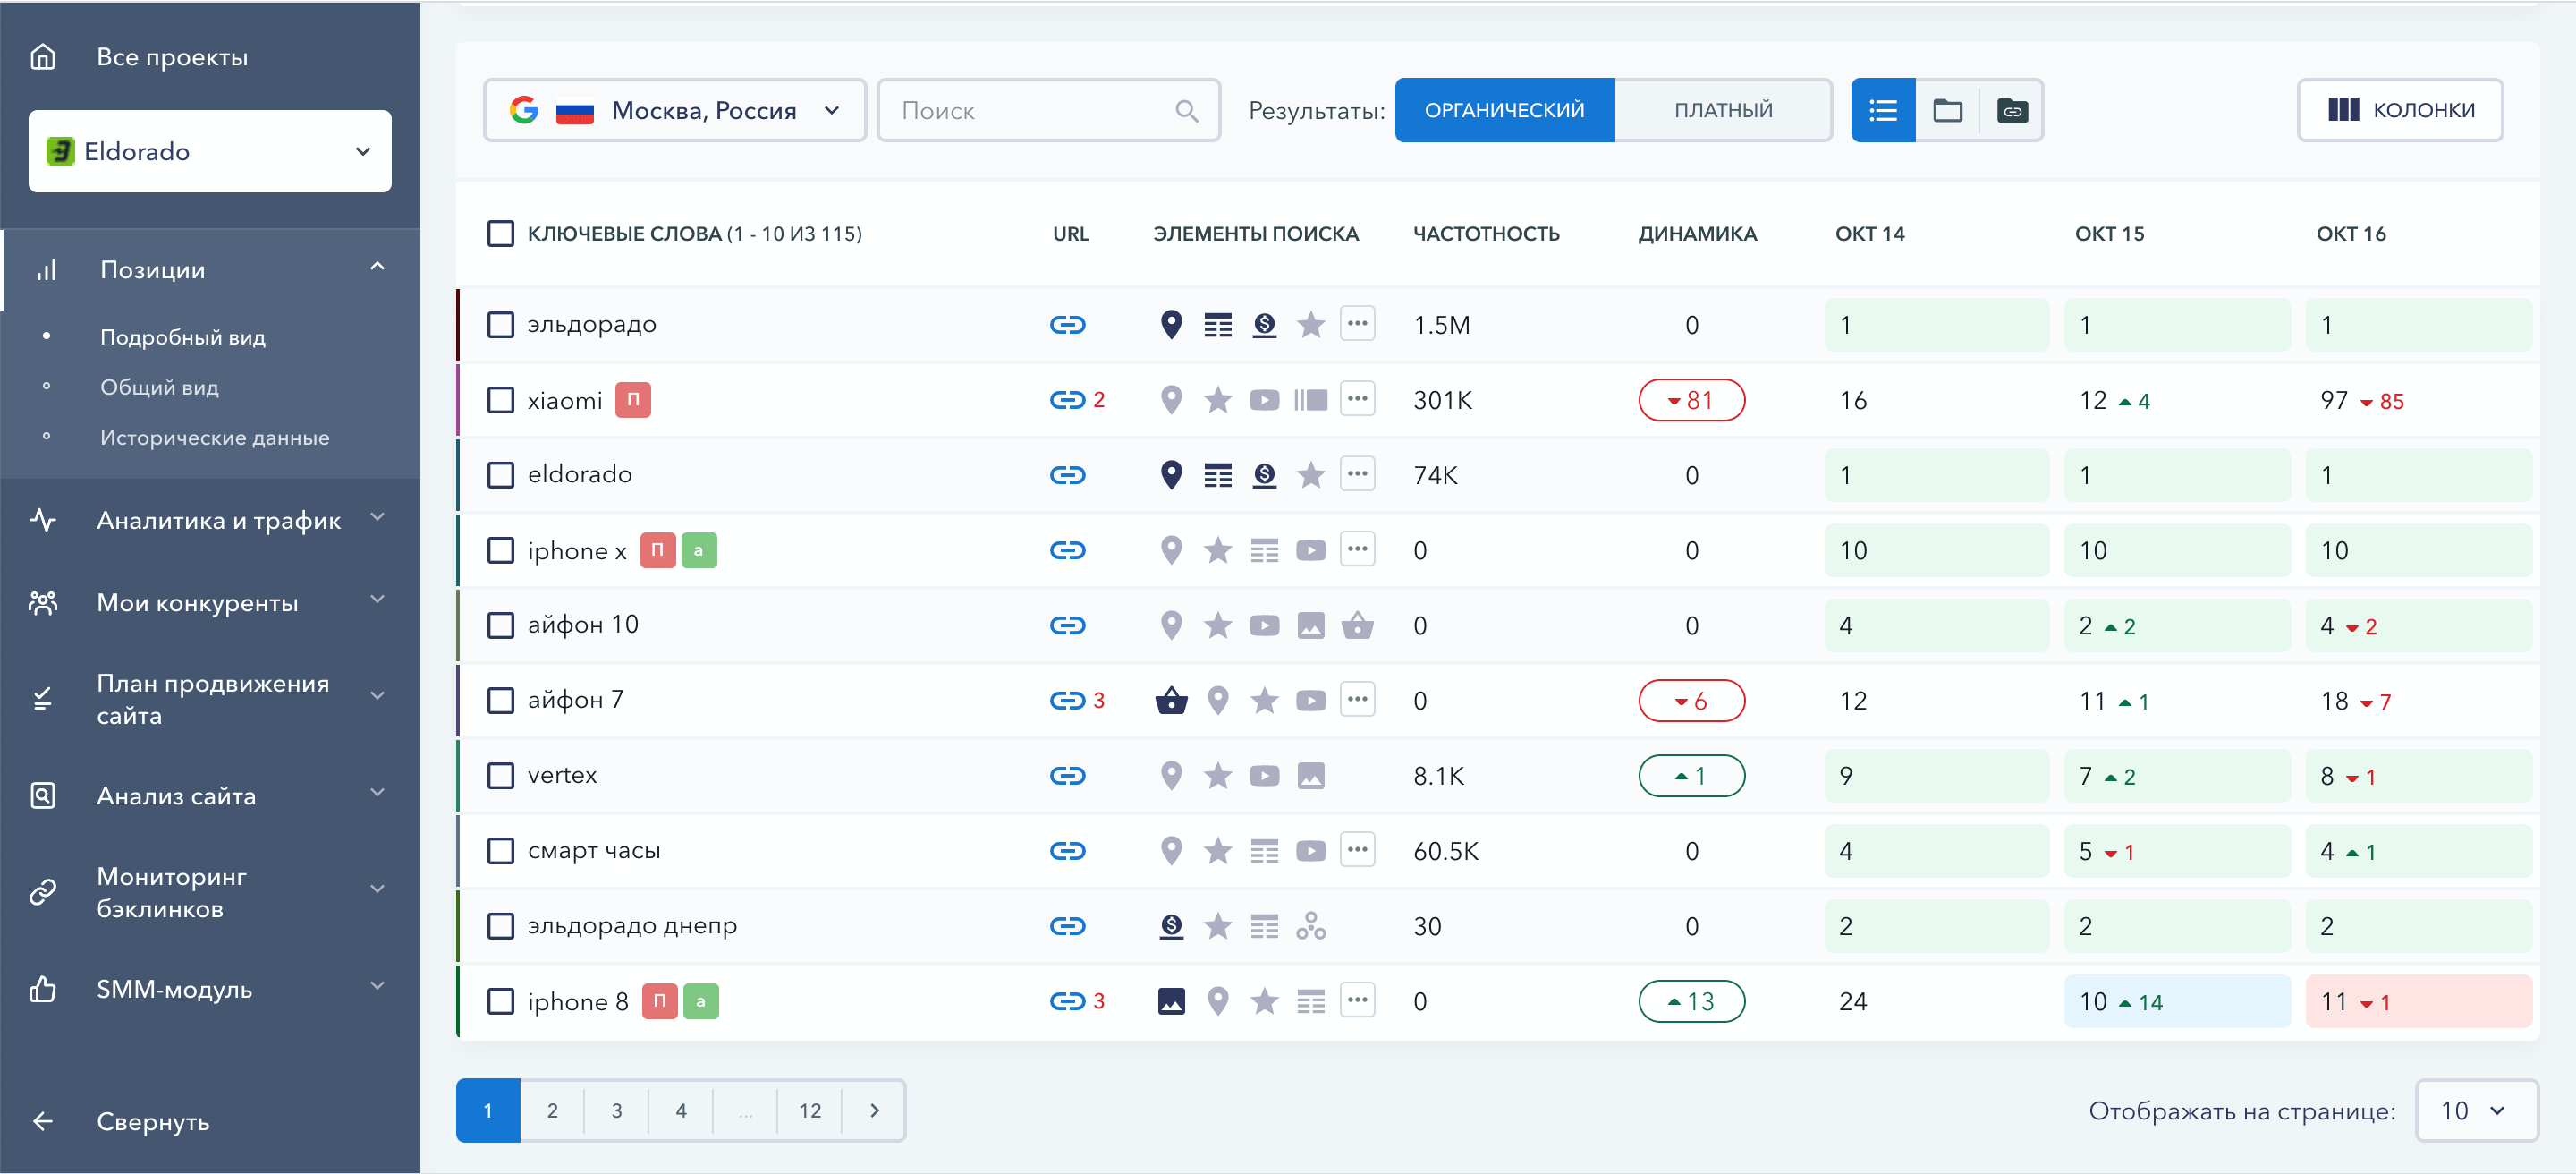2576x1174 pixels.
Task: Go to page 12 of keywords
Action: pyautogui.click(x=810, y=1110)
